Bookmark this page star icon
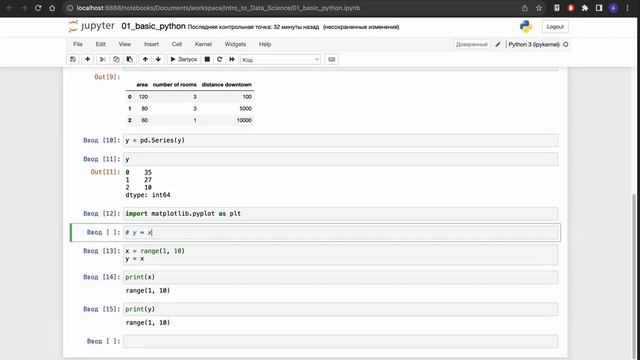This screenshot has height=360, width=640. tap(539, 8)
